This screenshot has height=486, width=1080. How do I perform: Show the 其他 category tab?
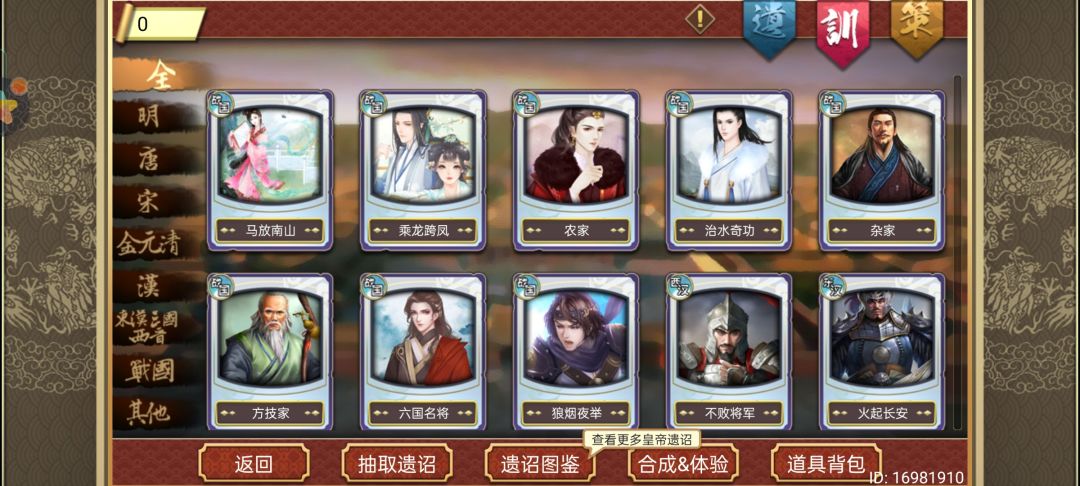(x=148, y=412)
